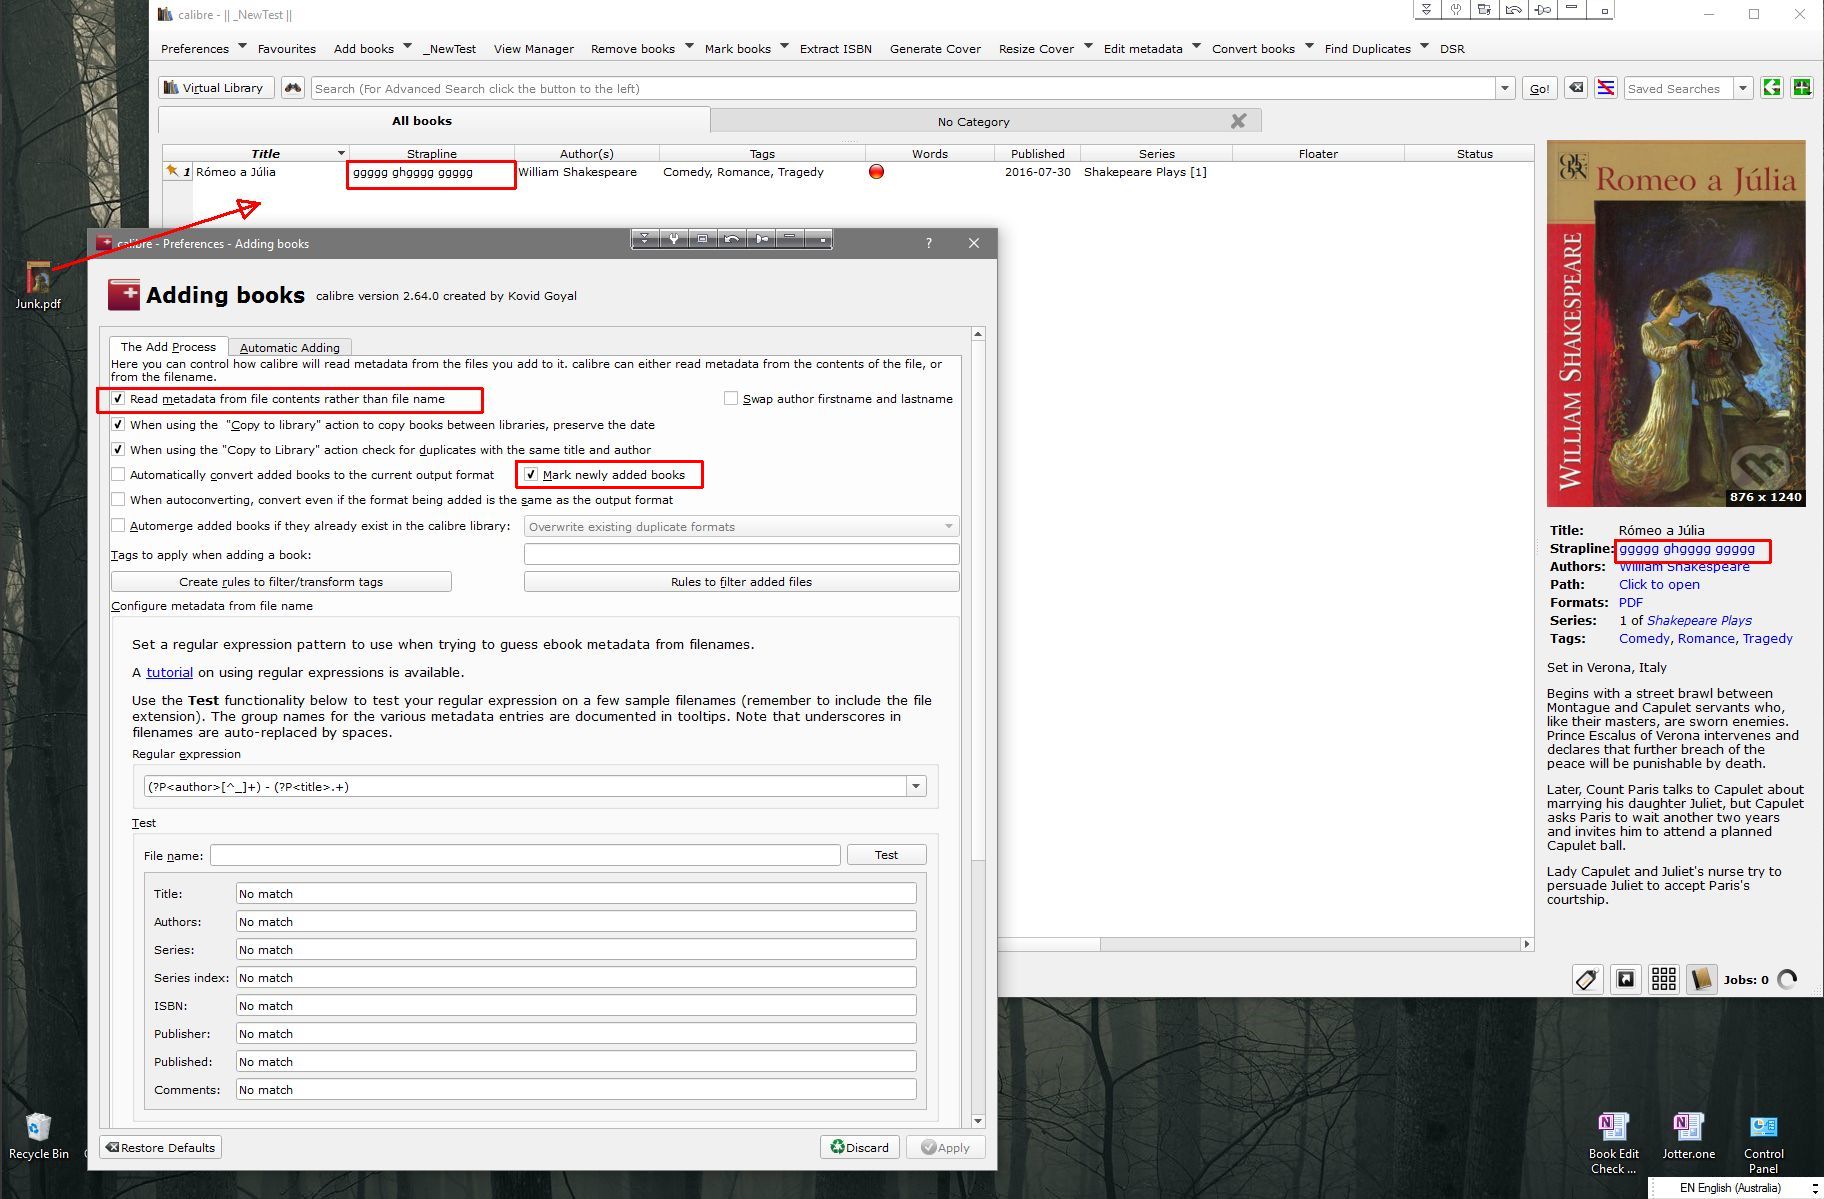The height and width of the screenshot is (1199, 1824).
Task: Open Junk.pdf desktop icon
Action: pyautogui.click(x=38, y=286)
